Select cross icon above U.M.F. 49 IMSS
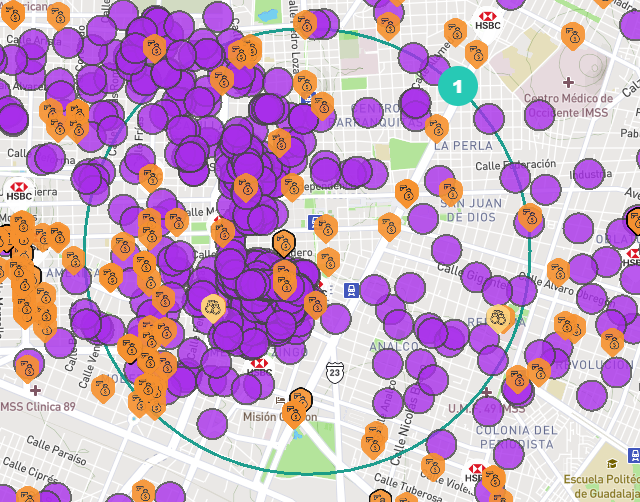 coord(486,393)
